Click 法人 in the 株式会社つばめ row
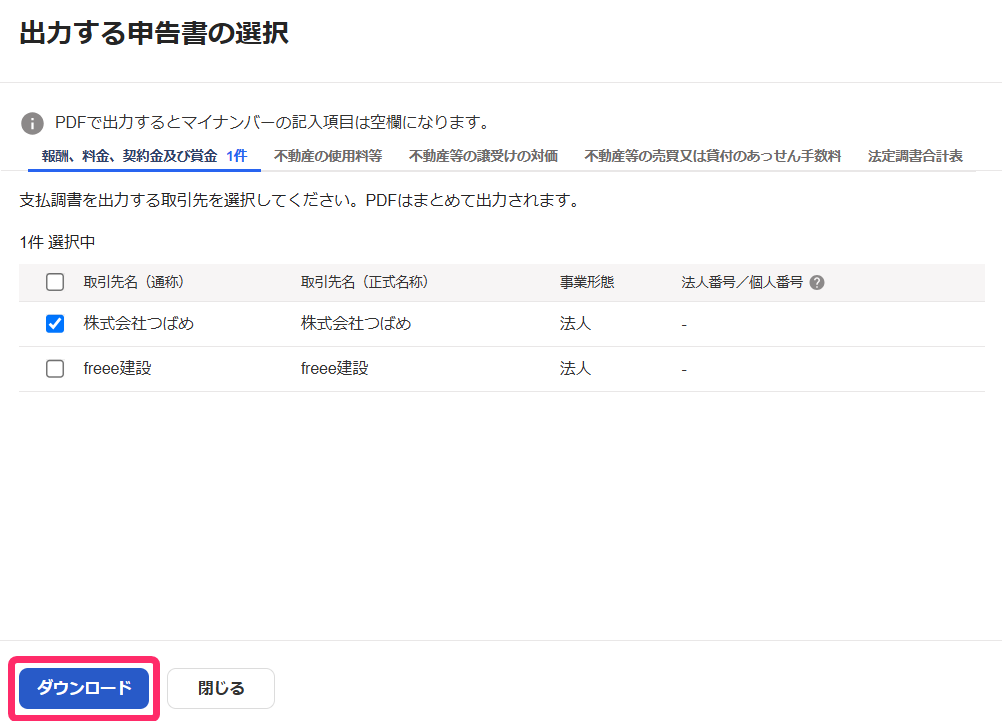The height and width of the screenshot is (721, 1002). click(575, 323)
